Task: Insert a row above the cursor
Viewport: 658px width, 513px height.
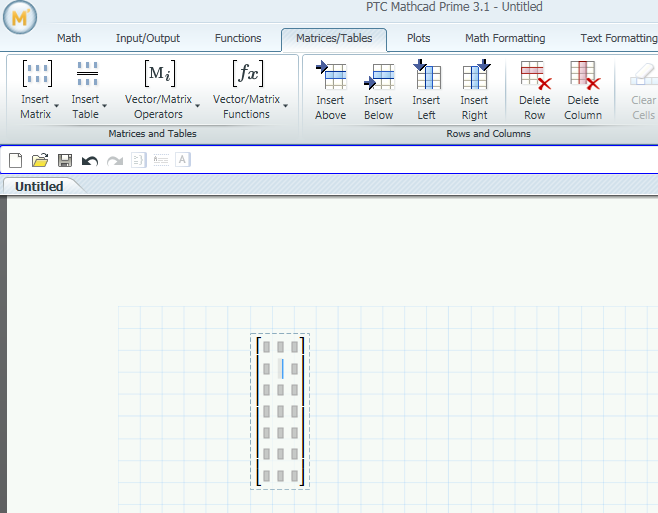Action: (x=331, y=90)
